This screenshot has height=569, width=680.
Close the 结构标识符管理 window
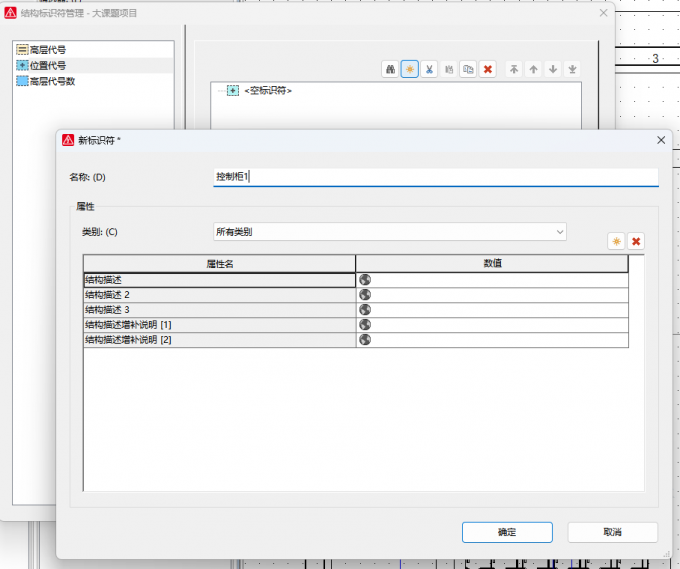[603, 13]
